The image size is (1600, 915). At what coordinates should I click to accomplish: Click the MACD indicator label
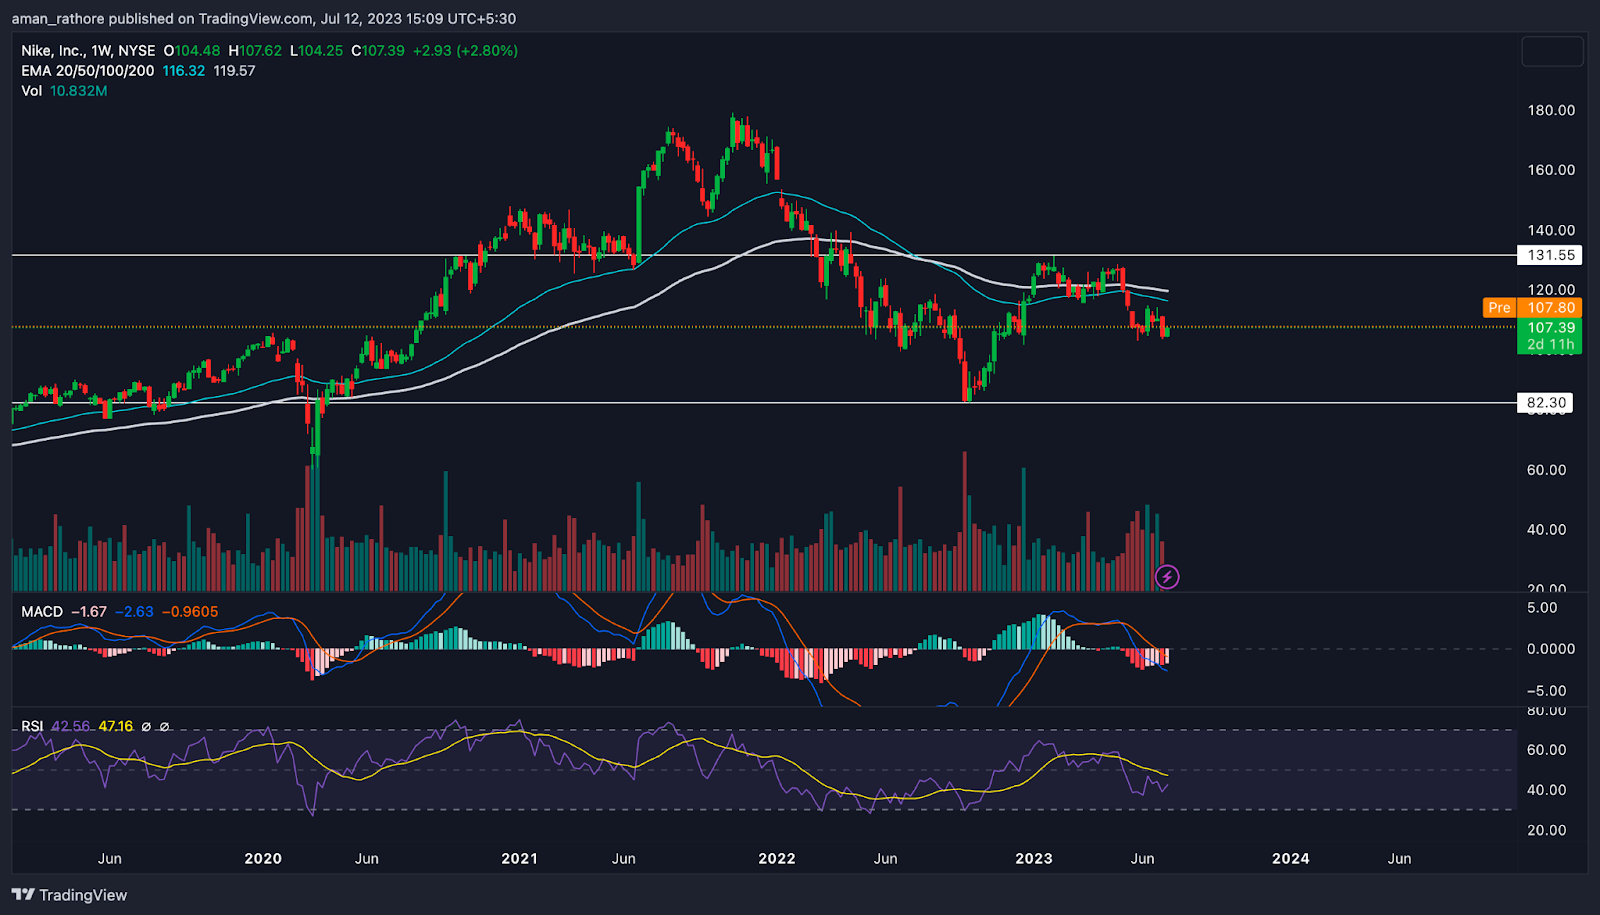tap(42, 612)
